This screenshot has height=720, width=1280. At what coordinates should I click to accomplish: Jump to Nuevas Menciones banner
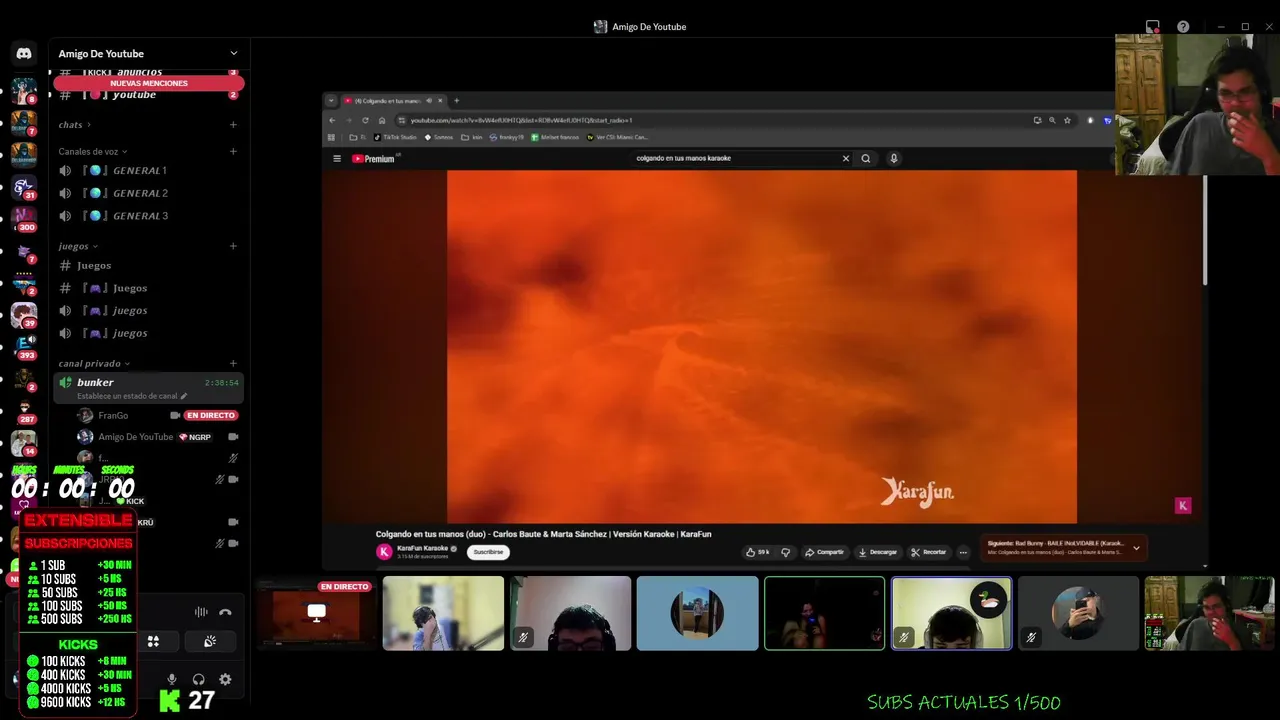[148, 83]
